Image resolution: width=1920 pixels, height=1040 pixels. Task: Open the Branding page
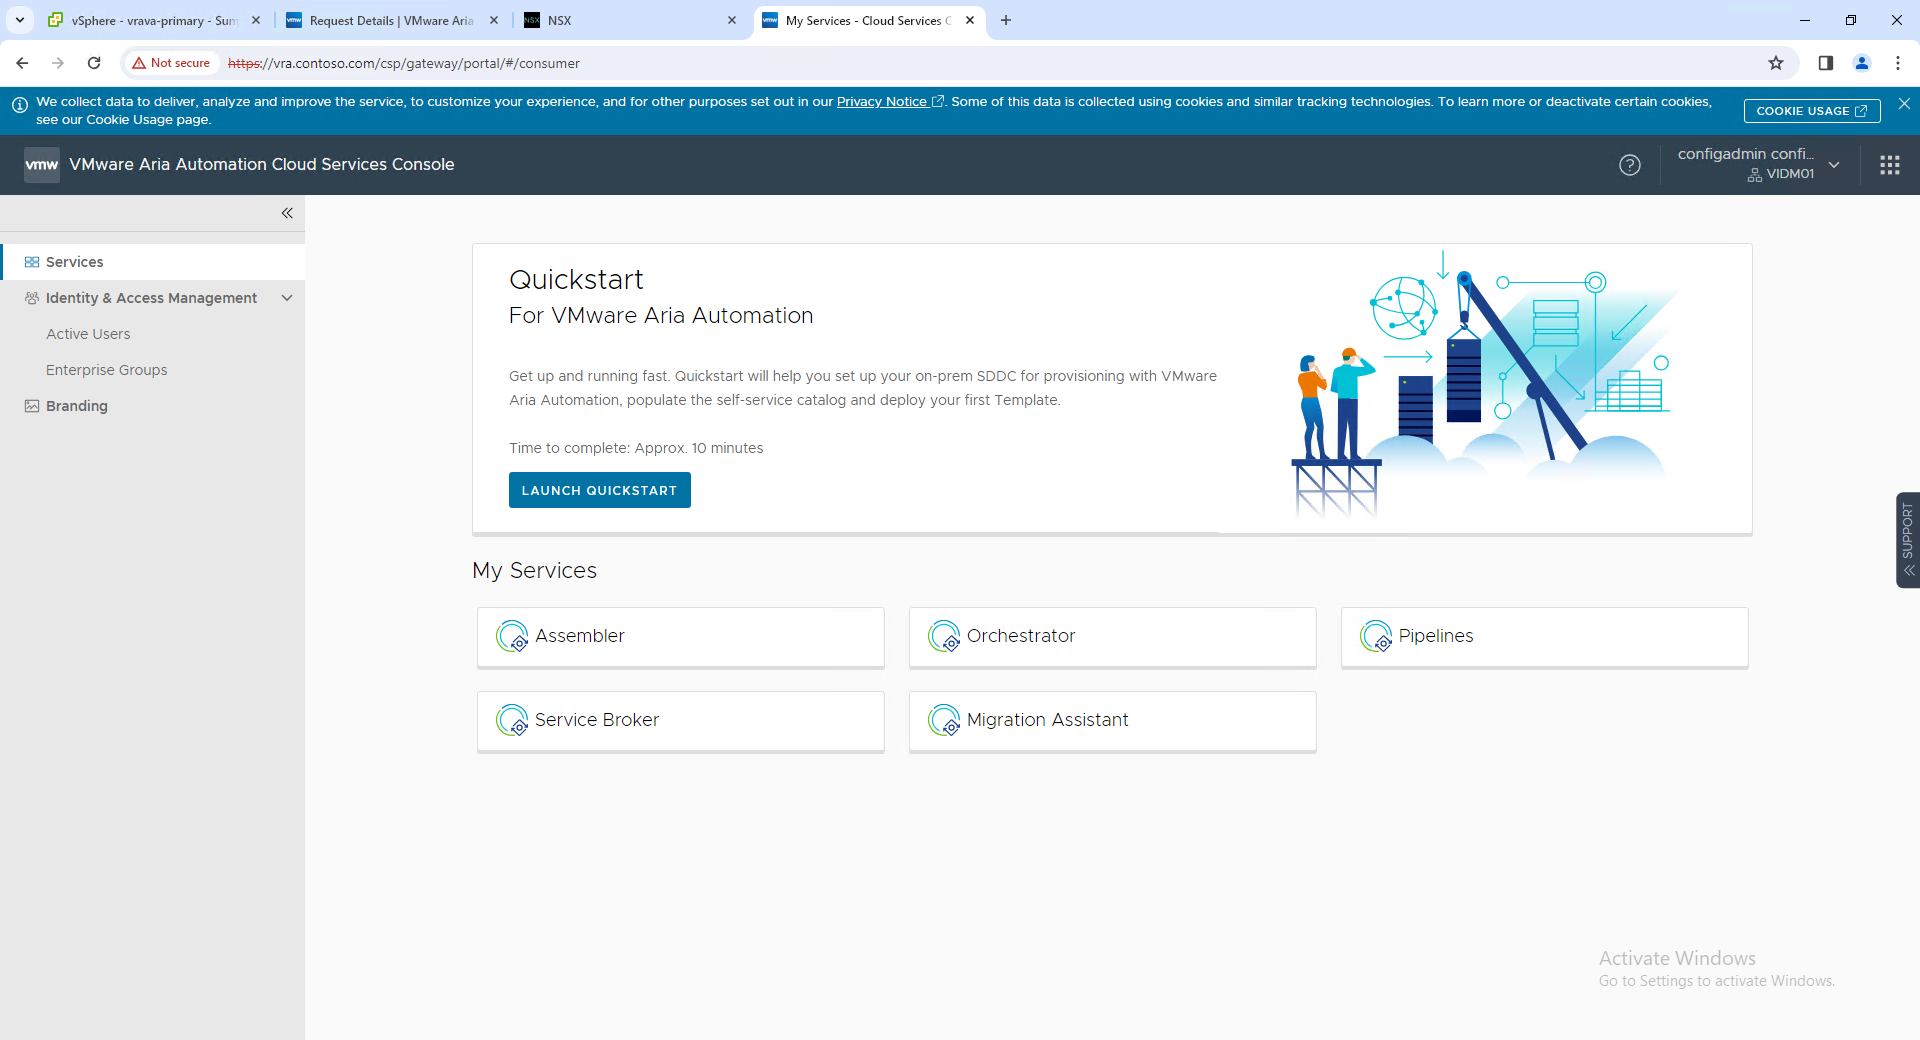coord(76,406)
